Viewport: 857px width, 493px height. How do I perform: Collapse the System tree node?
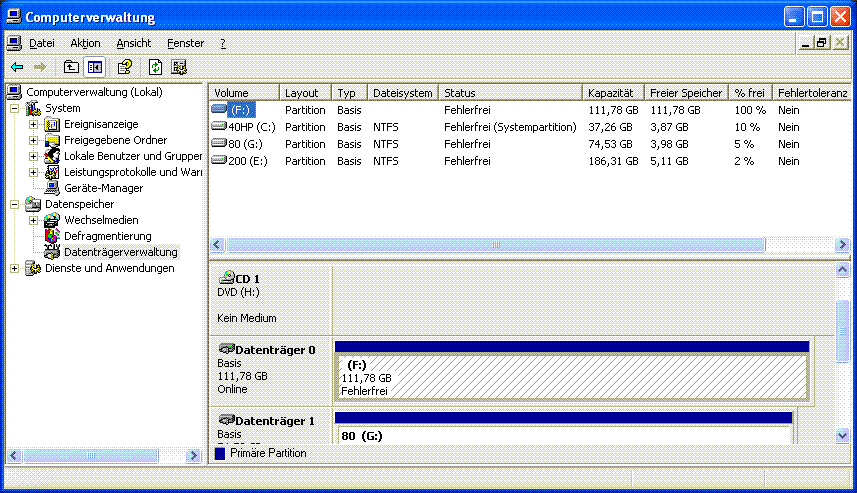(x=15, y=108)
